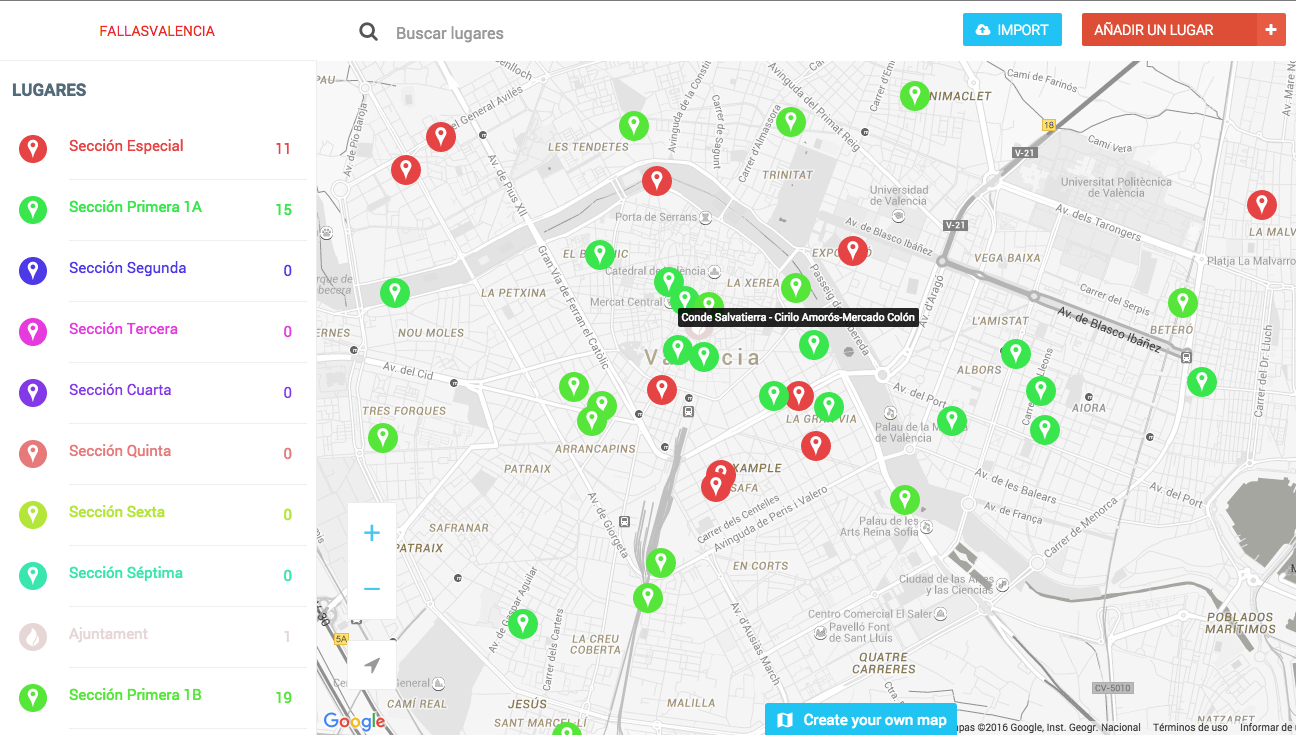Zoom out the map with minus button
This screenshot has width=1296, height=735.
(x=372, y=589)
